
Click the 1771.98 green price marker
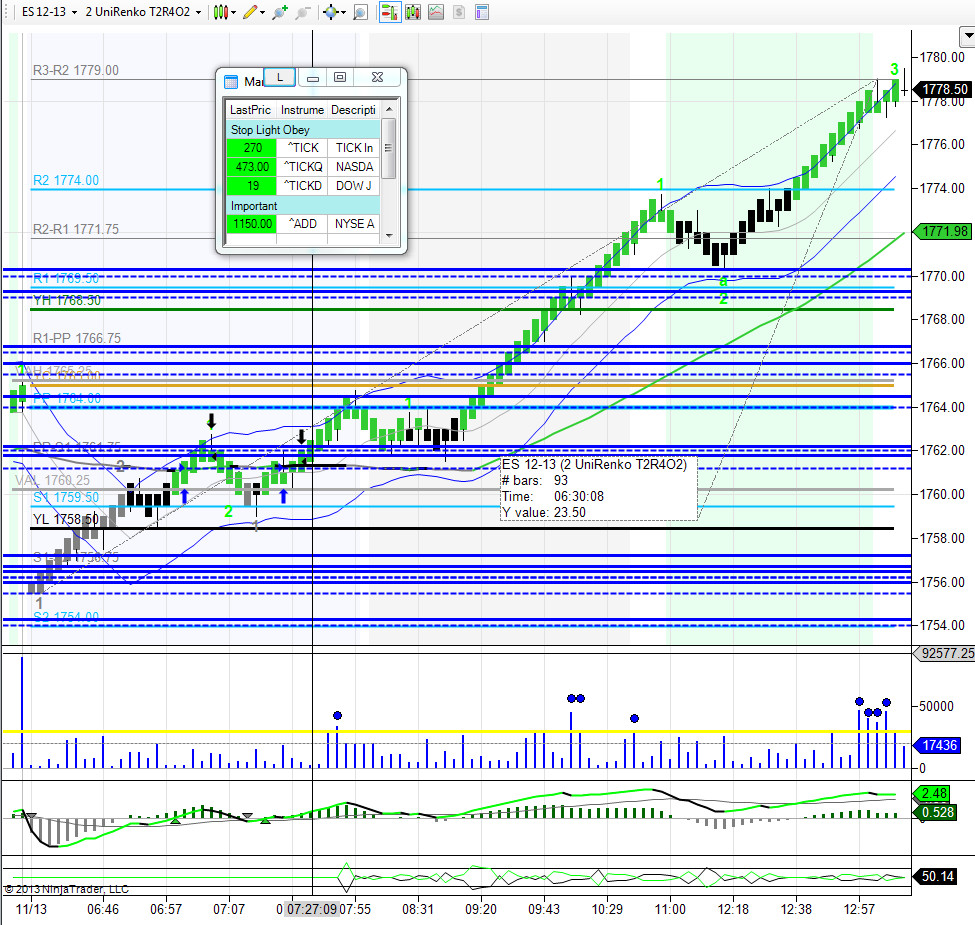click(x=944, y=231)
